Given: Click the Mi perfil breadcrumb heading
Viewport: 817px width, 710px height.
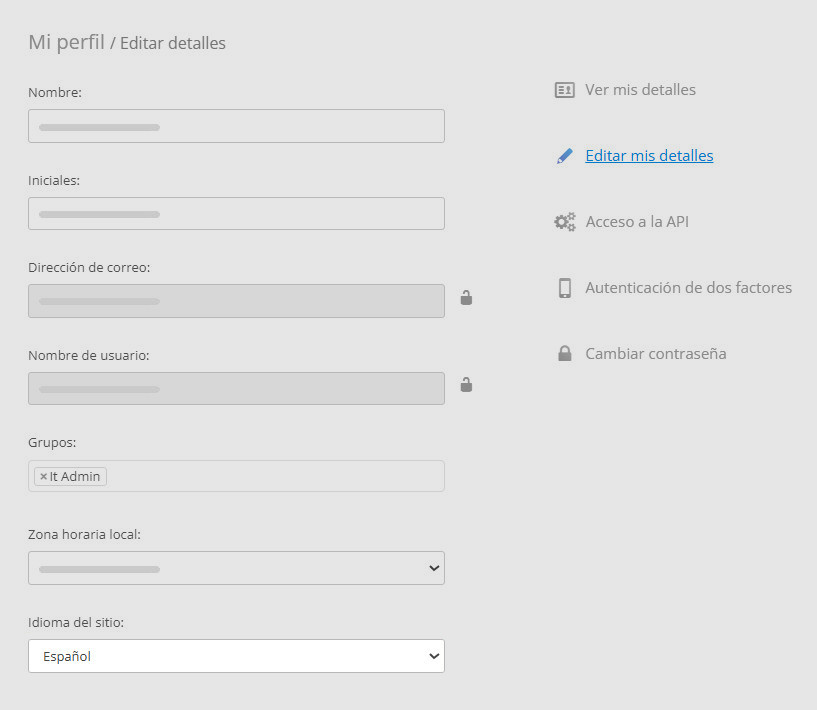Looking at the screenshot, I should [67, 42].
